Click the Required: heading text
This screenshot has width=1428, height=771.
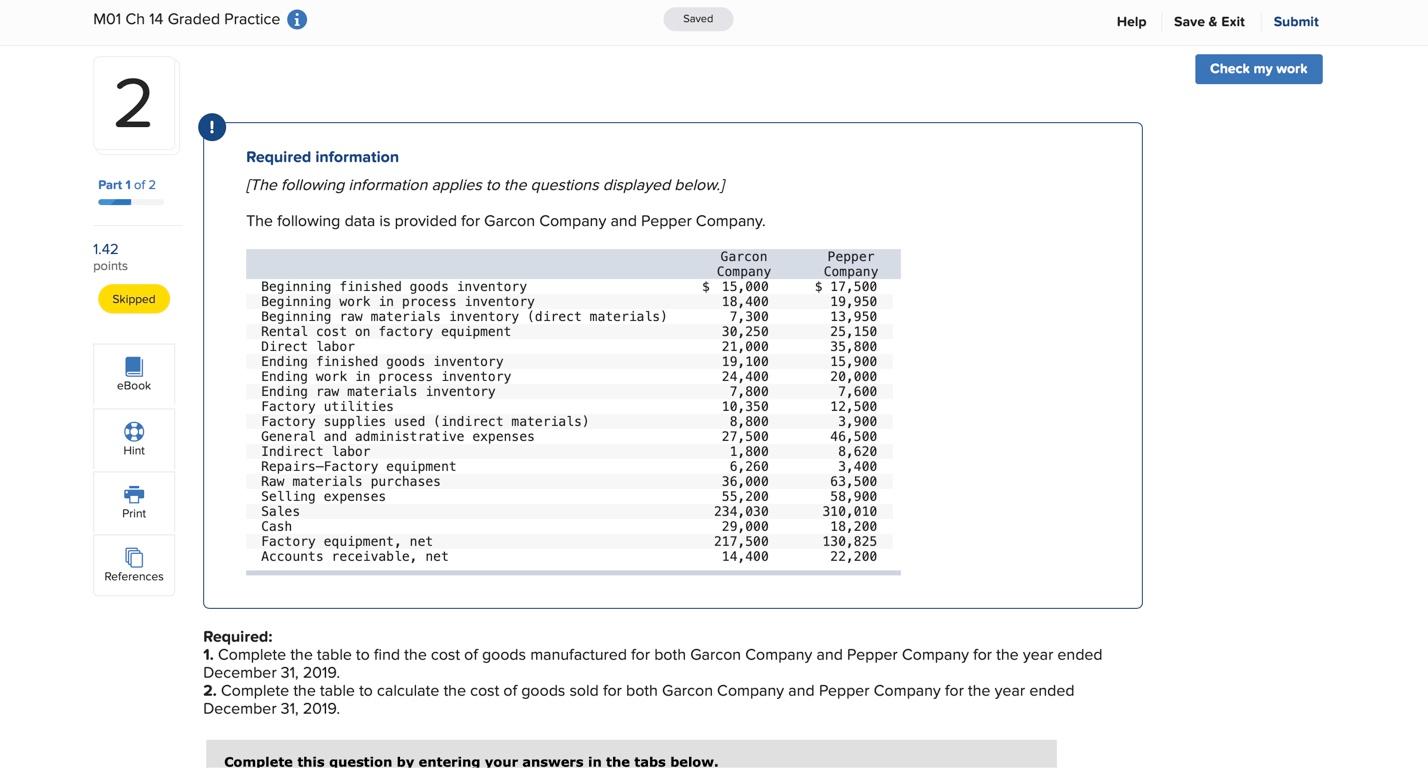point(238,637)
